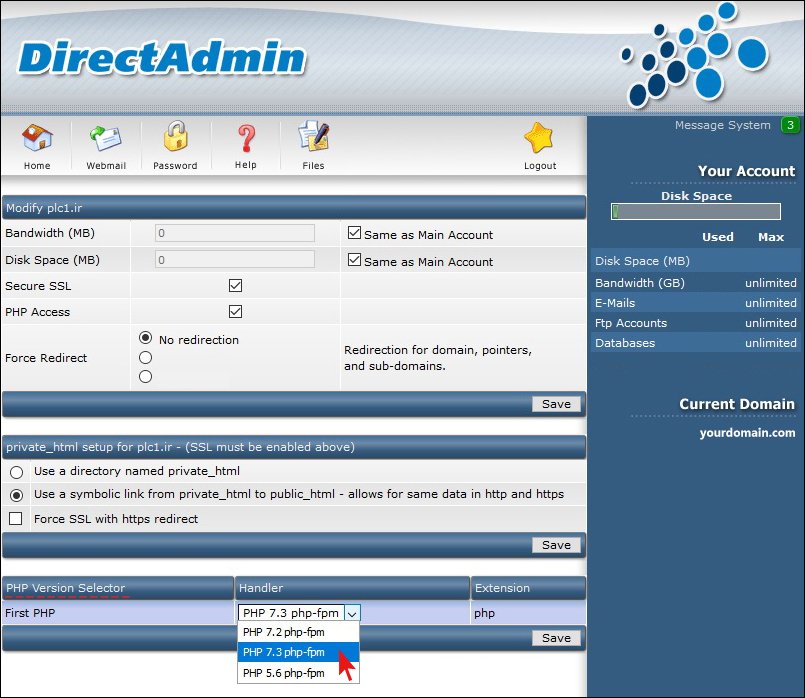805x698 pixels.
Task: Click the Bandwidth (GB) account row
Action: (x=696, y=283)
